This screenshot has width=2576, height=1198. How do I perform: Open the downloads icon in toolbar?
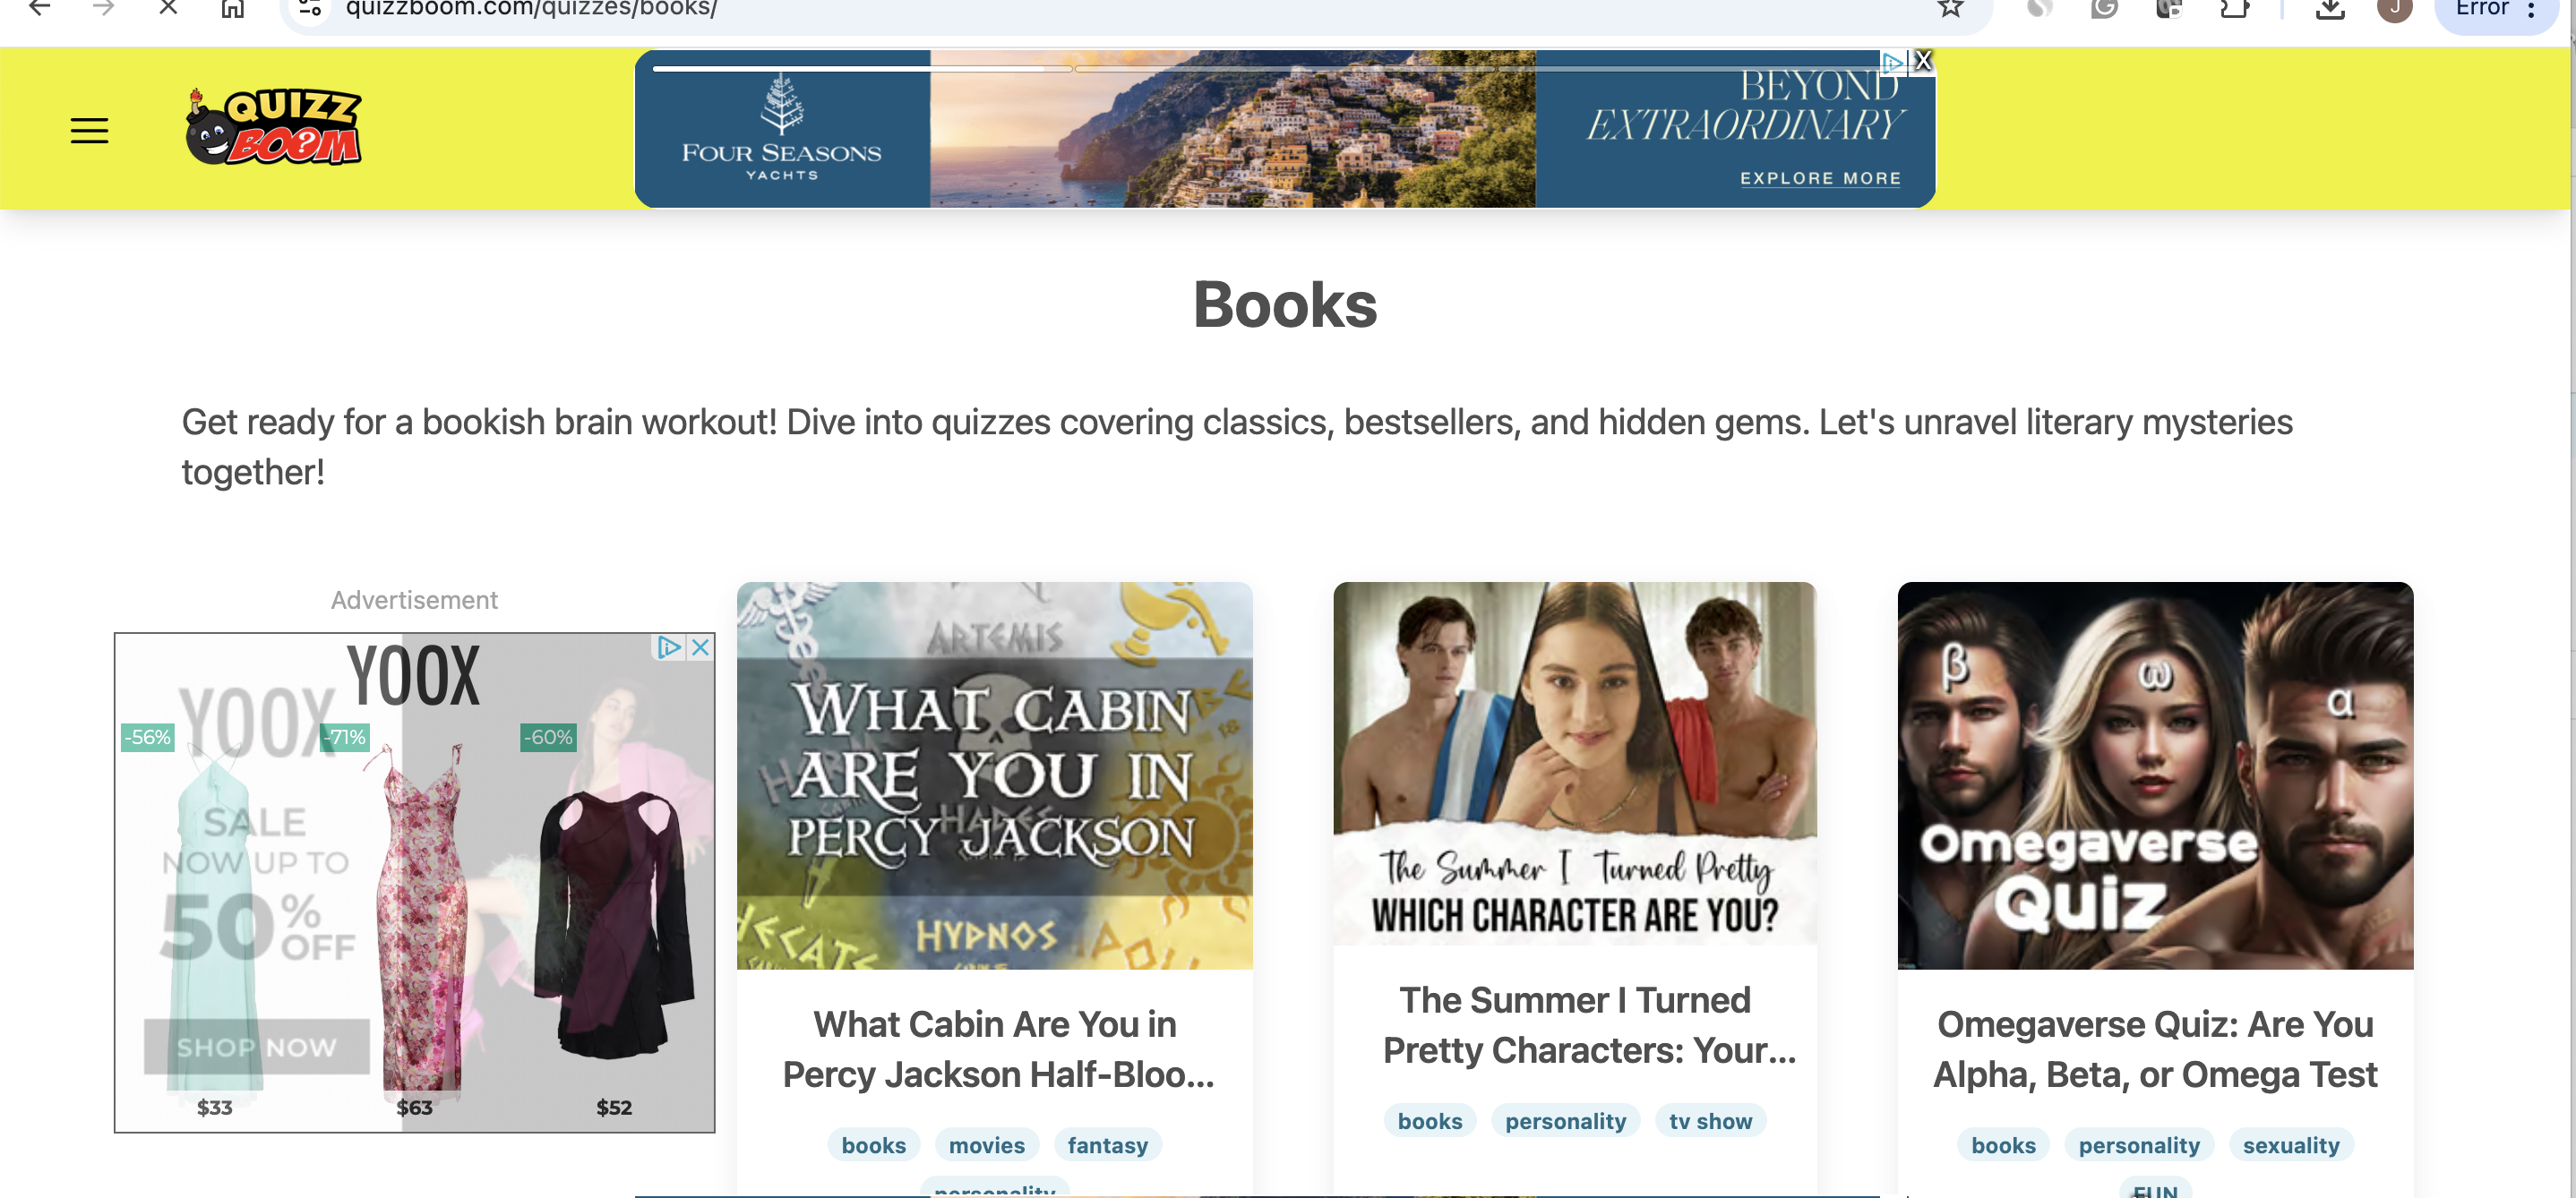2330,8
